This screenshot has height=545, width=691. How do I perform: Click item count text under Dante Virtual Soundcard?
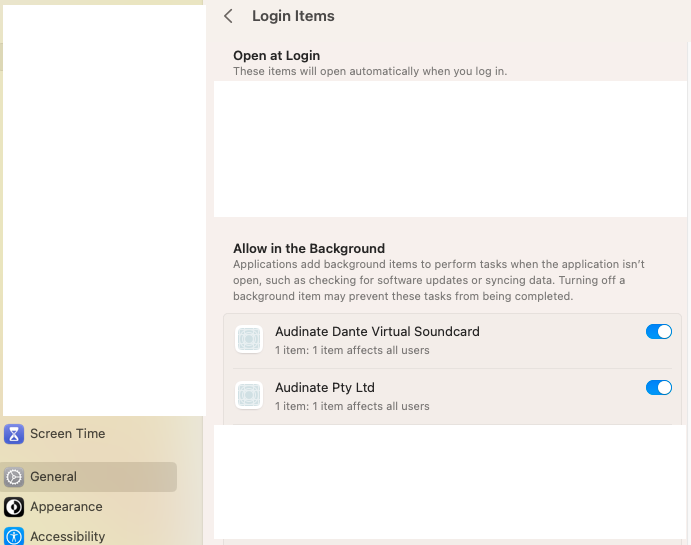(x=352, y=350)
